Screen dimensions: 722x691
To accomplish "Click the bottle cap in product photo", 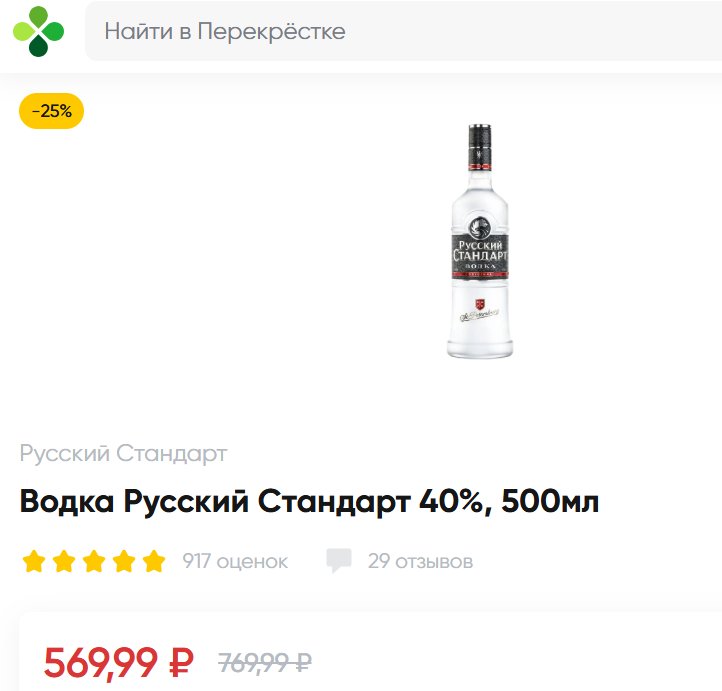I will (x=479, y=146).
